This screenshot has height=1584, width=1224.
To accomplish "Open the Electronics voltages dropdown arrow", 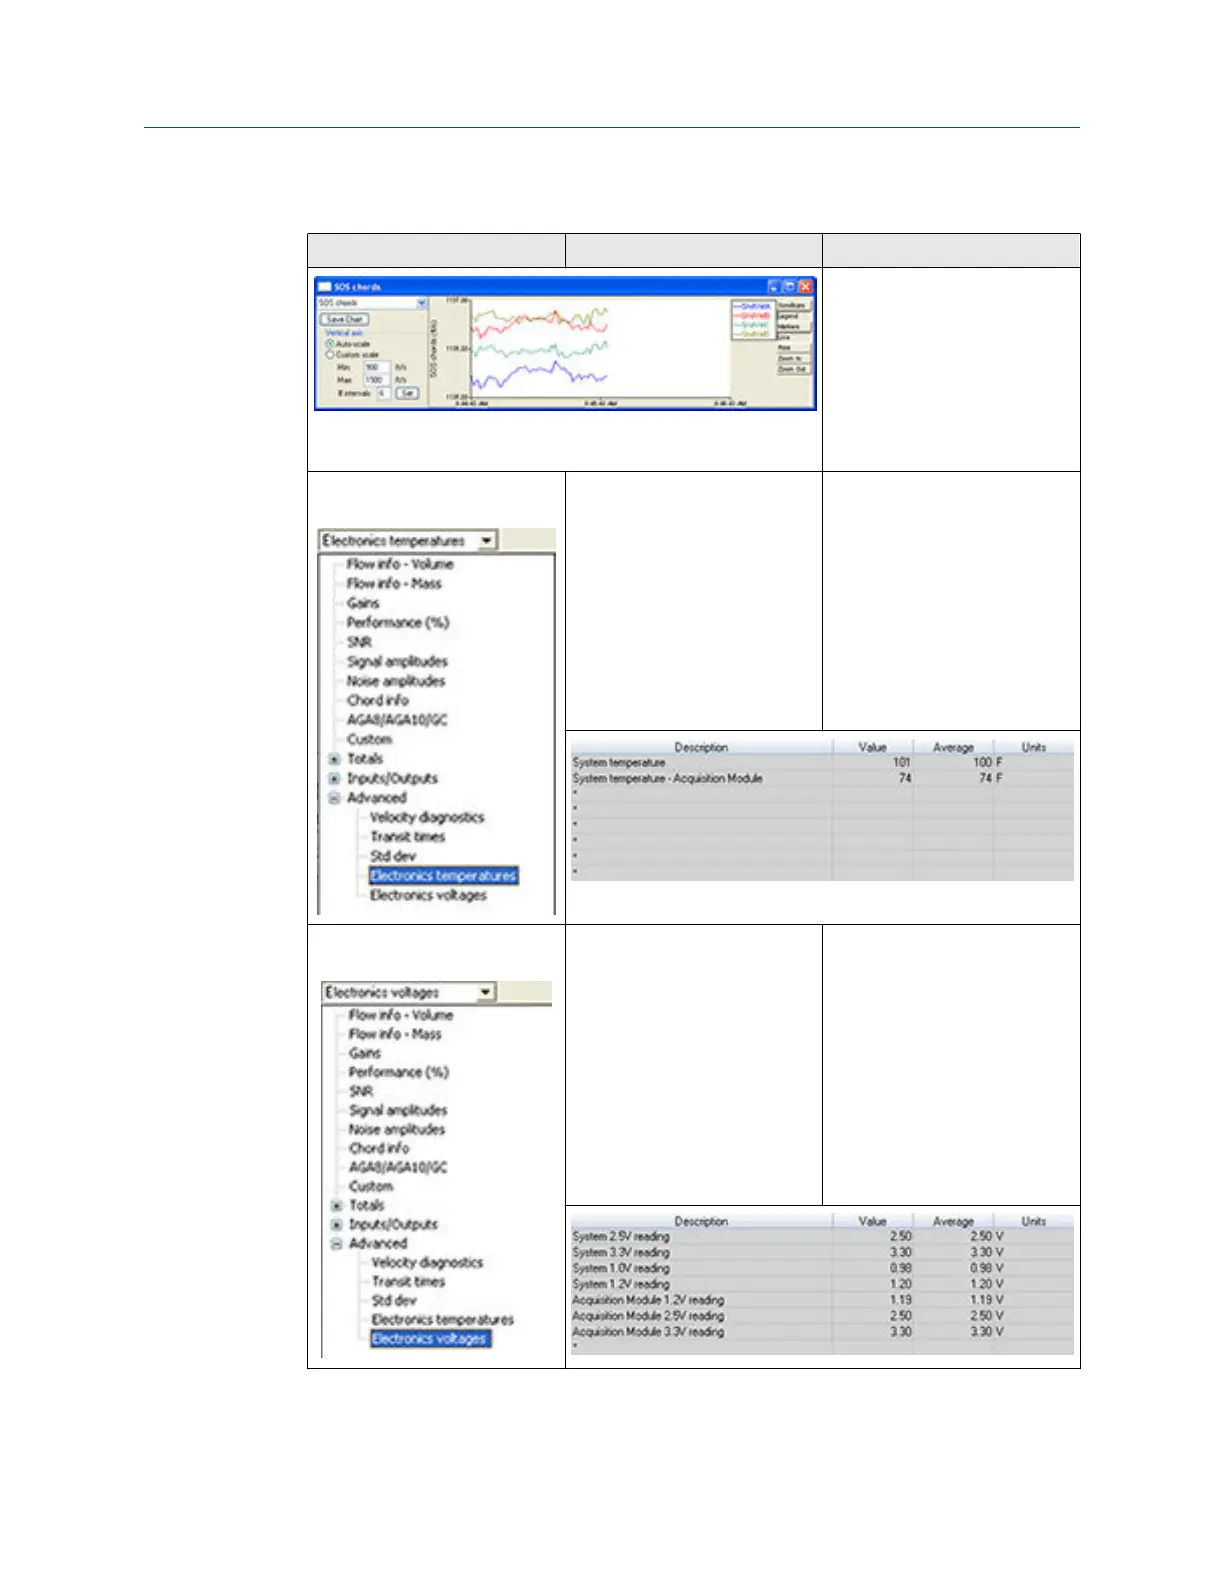I will coord(485,992).
